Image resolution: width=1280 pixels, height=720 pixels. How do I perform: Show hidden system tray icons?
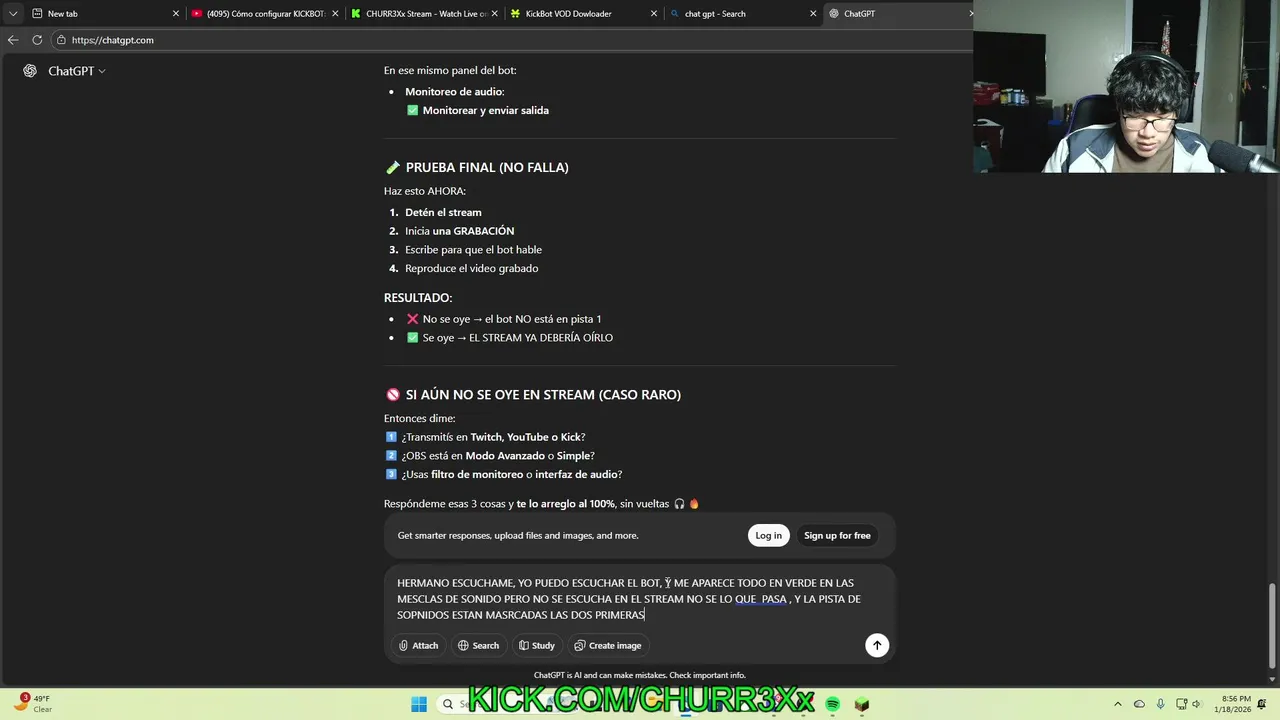1117,704
